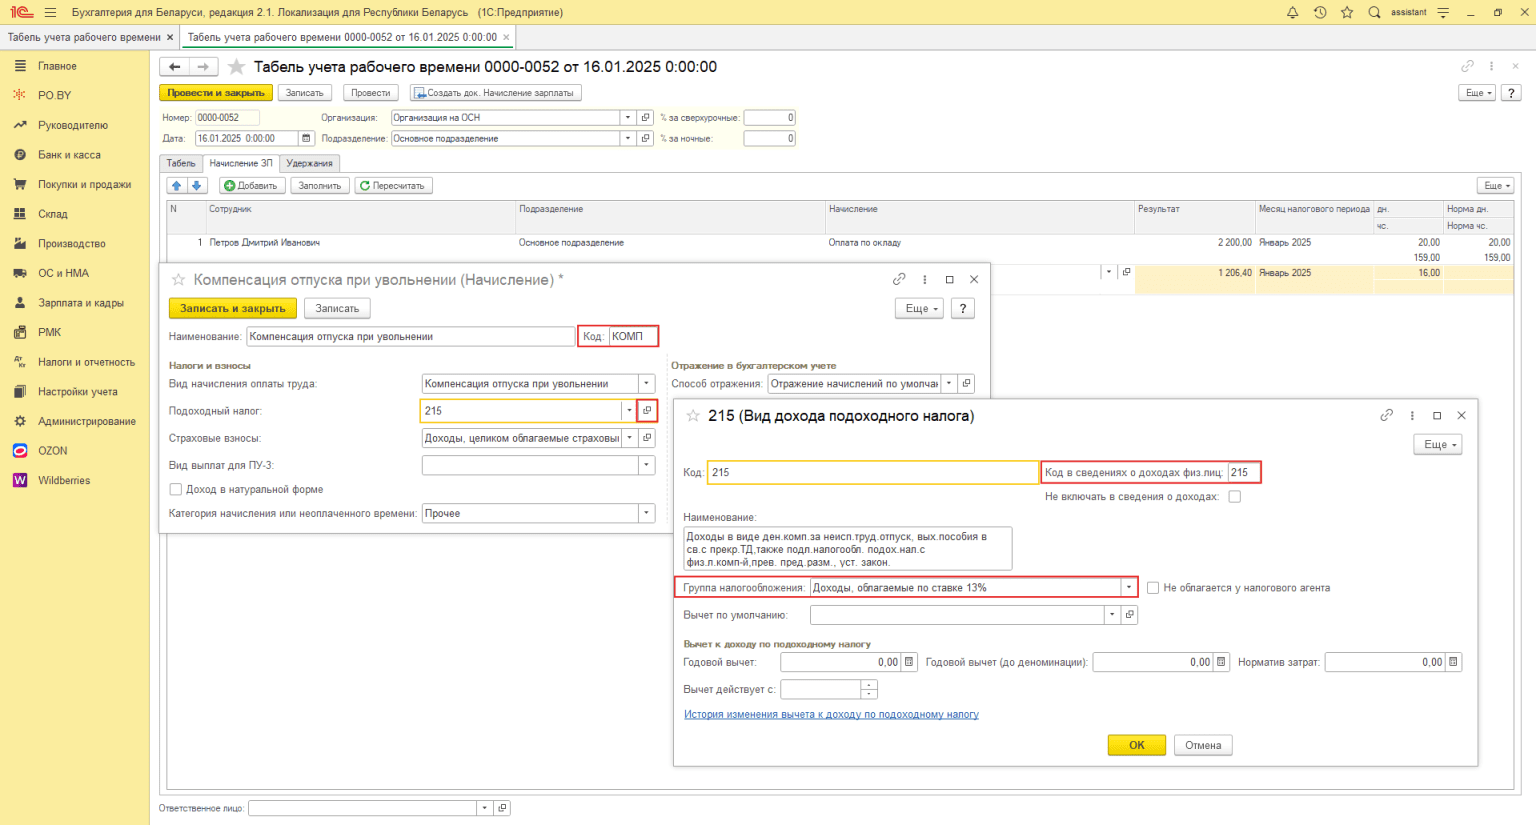Click the calendar icon beside date field
Screen dimensions: 1536x825
(304, 139)
